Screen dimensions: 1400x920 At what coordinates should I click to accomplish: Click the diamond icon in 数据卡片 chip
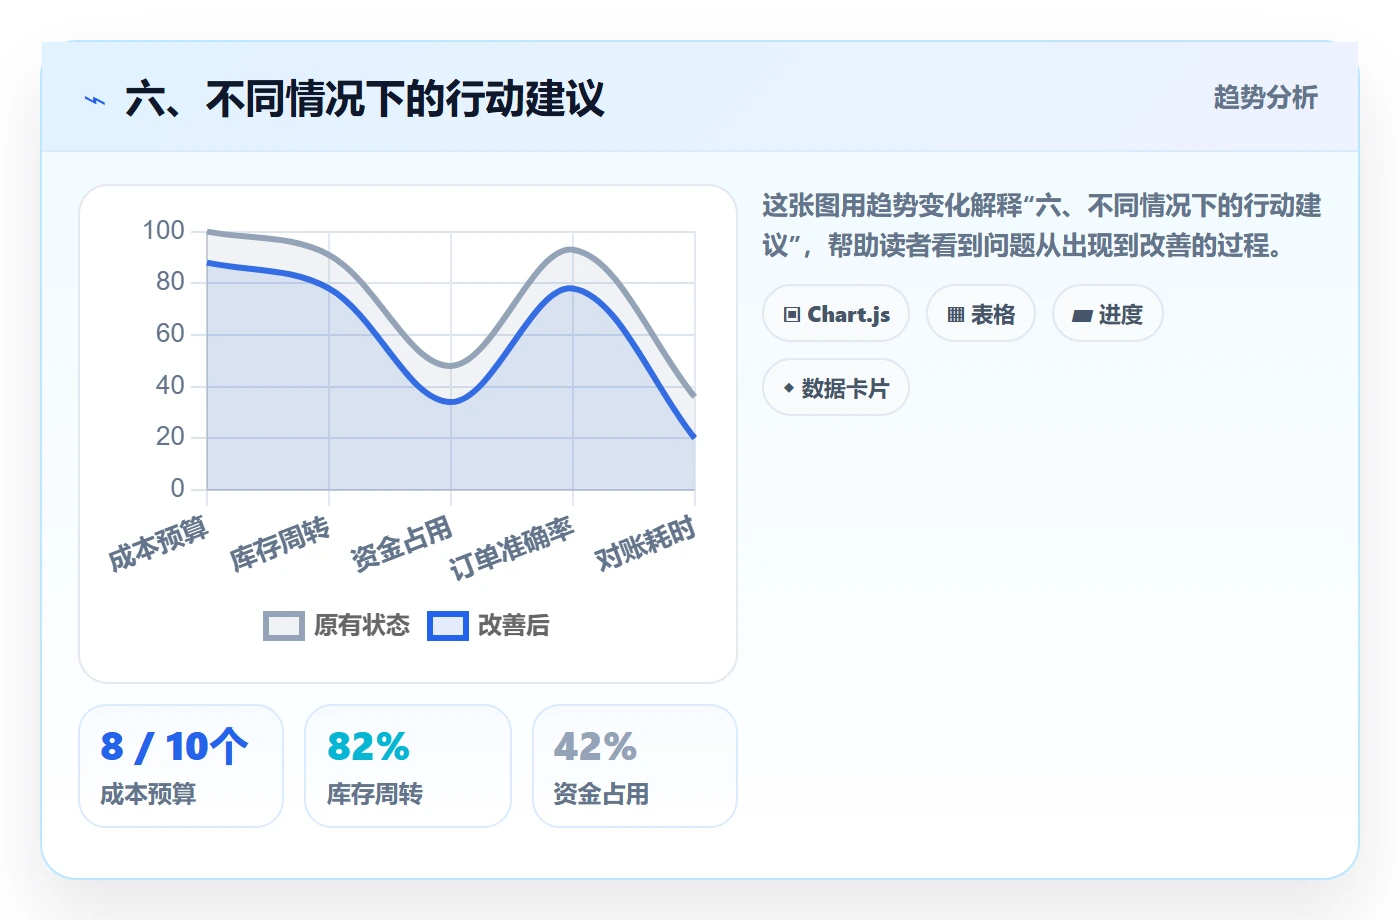789,388
